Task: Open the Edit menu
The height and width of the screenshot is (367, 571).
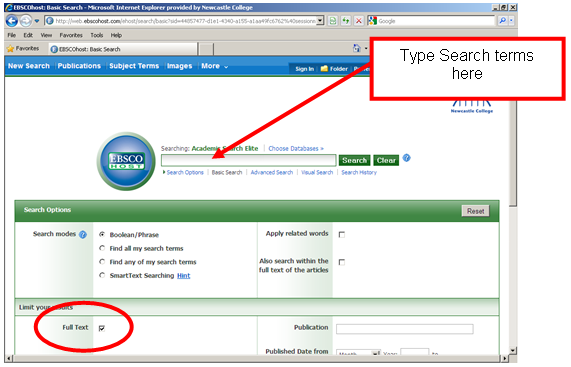Action: (28, 35)
